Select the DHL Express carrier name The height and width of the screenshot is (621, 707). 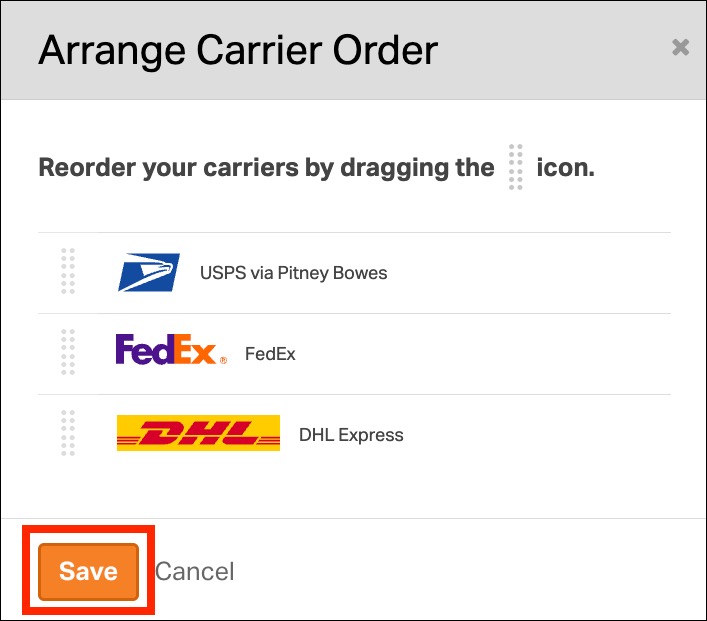(x=351, y=435)
